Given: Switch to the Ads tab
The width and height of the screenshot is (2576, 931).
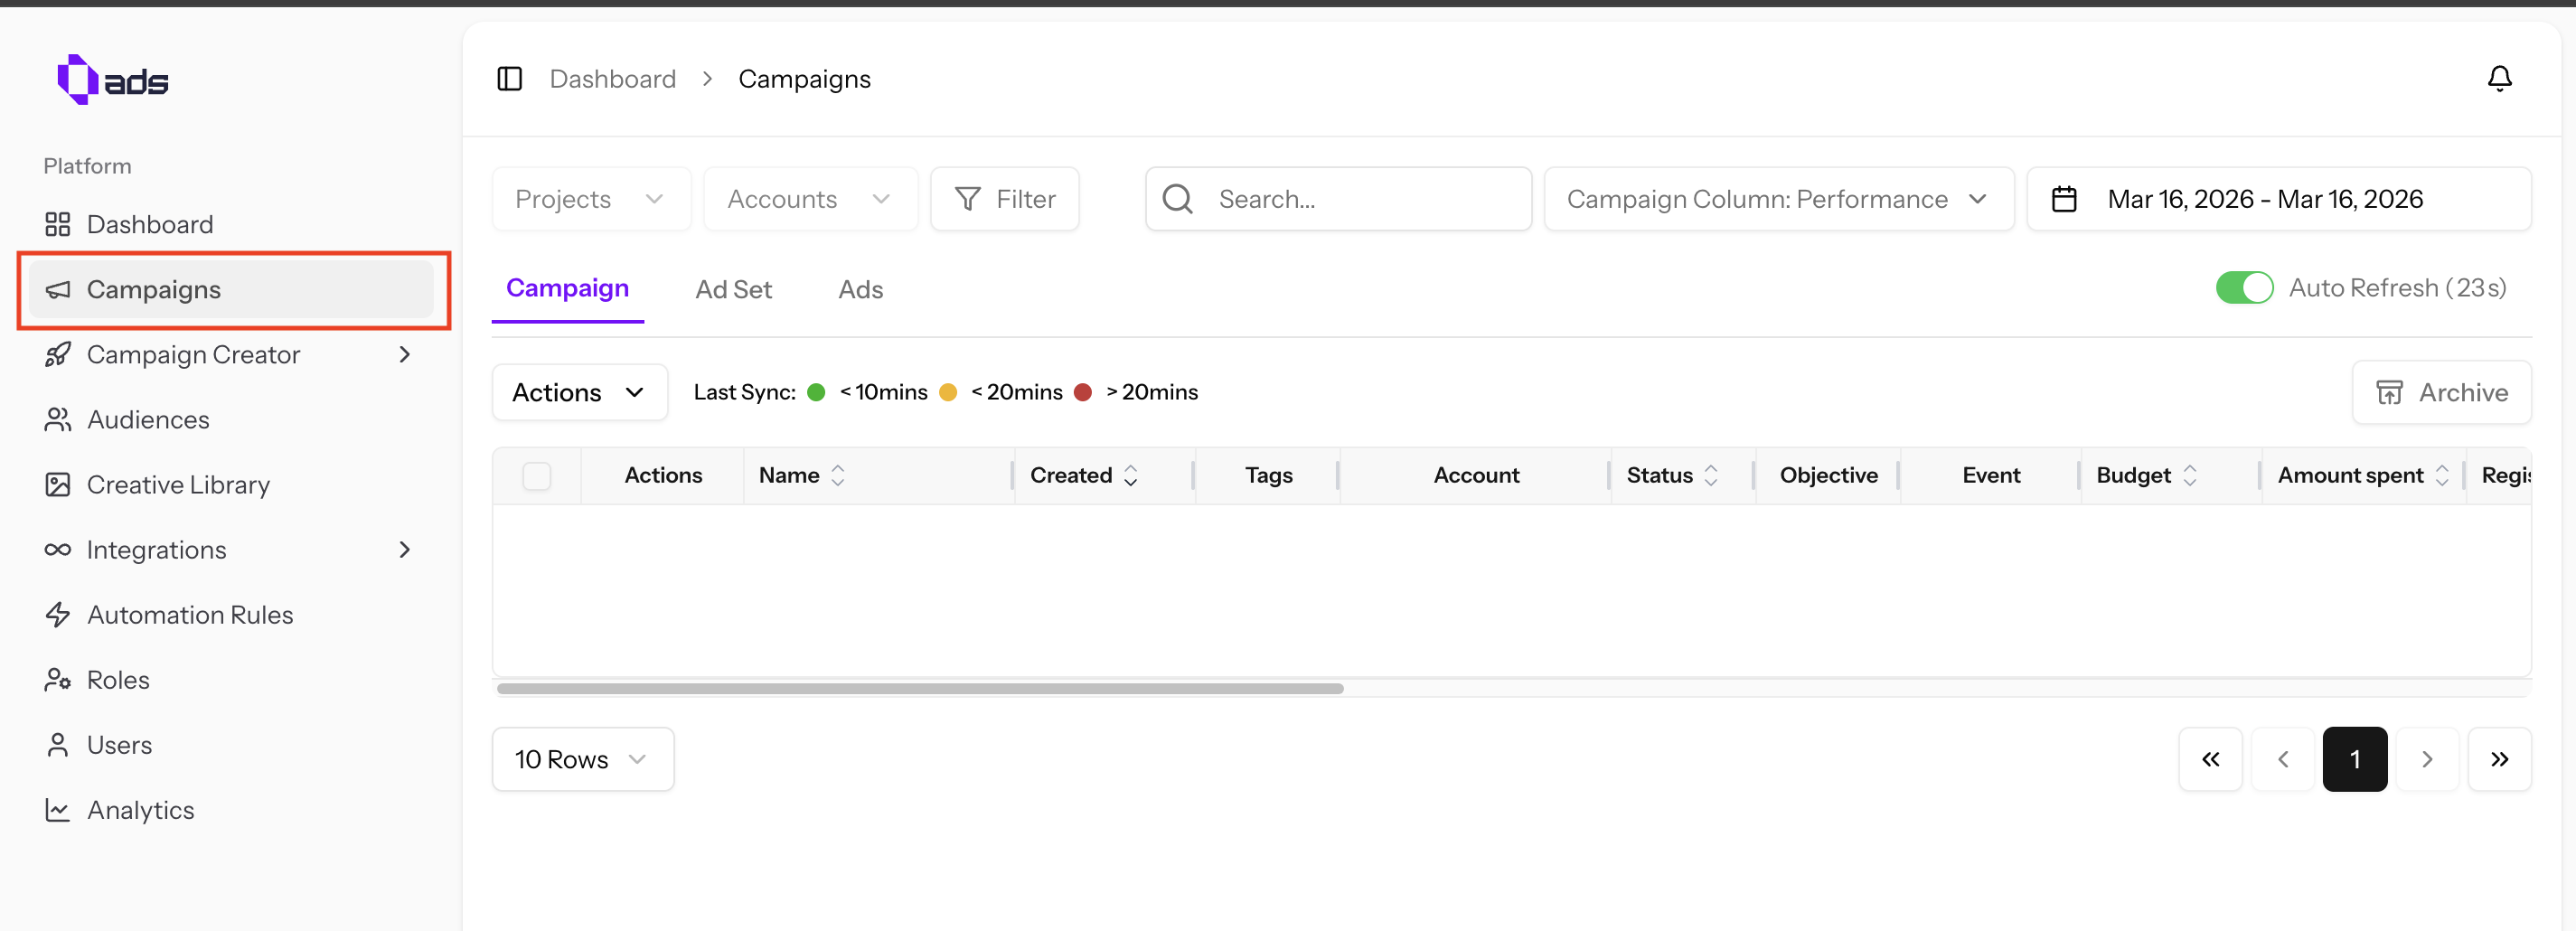Looking at the screenshot, I should click(x=859, y=289).
